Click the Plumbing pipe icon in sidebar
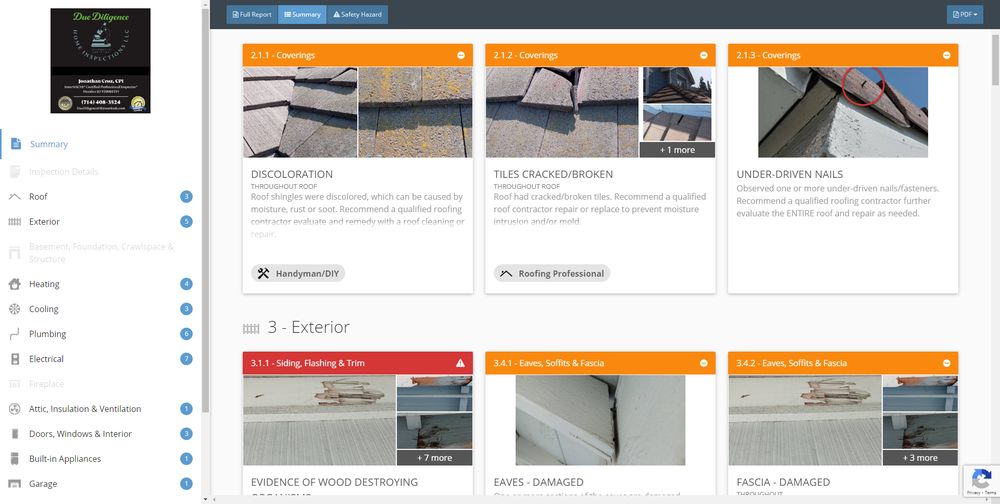 coord(15,334)
